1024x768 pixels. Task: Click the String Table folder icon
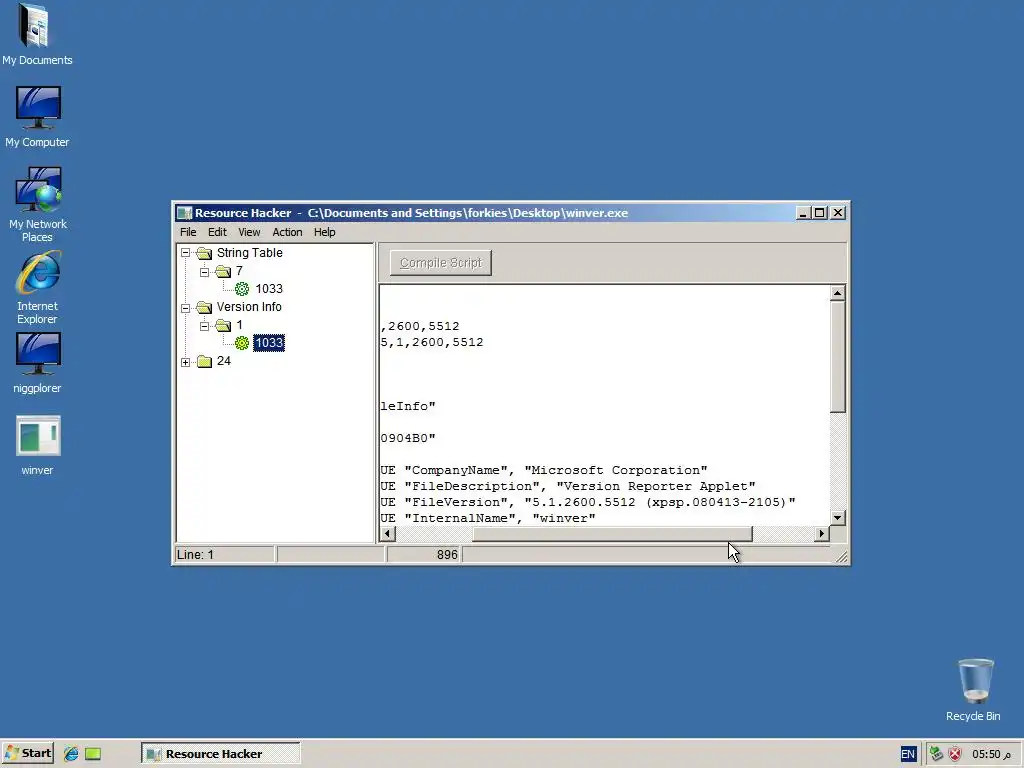[x=204, y=253]
